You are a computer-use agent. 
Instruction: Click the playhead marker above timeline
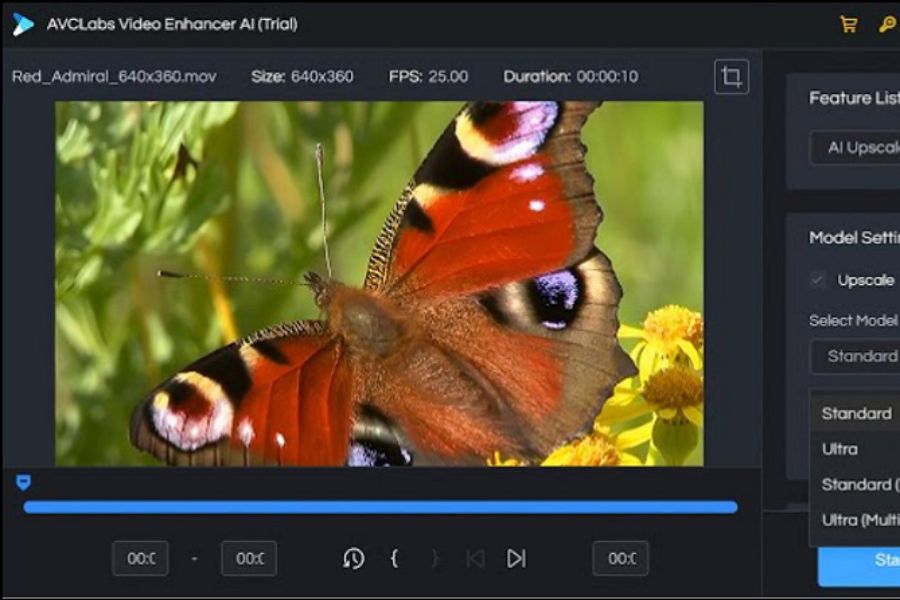click(23, 483)
